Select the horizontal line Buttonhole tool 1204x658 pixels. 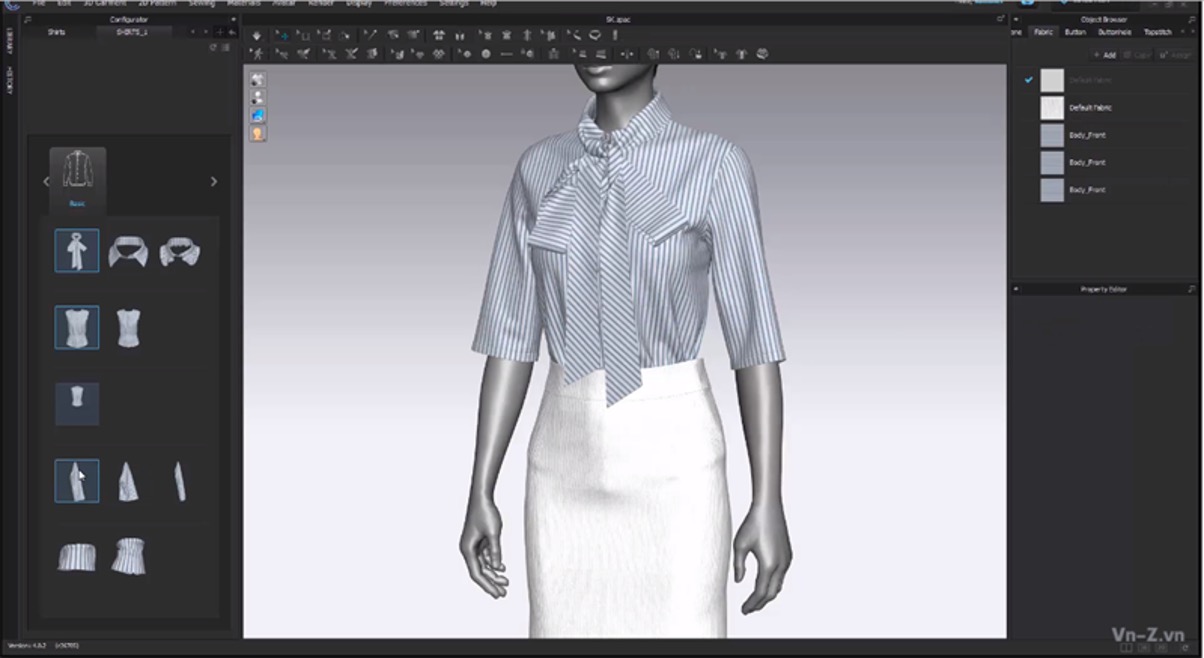coord(507,54)
